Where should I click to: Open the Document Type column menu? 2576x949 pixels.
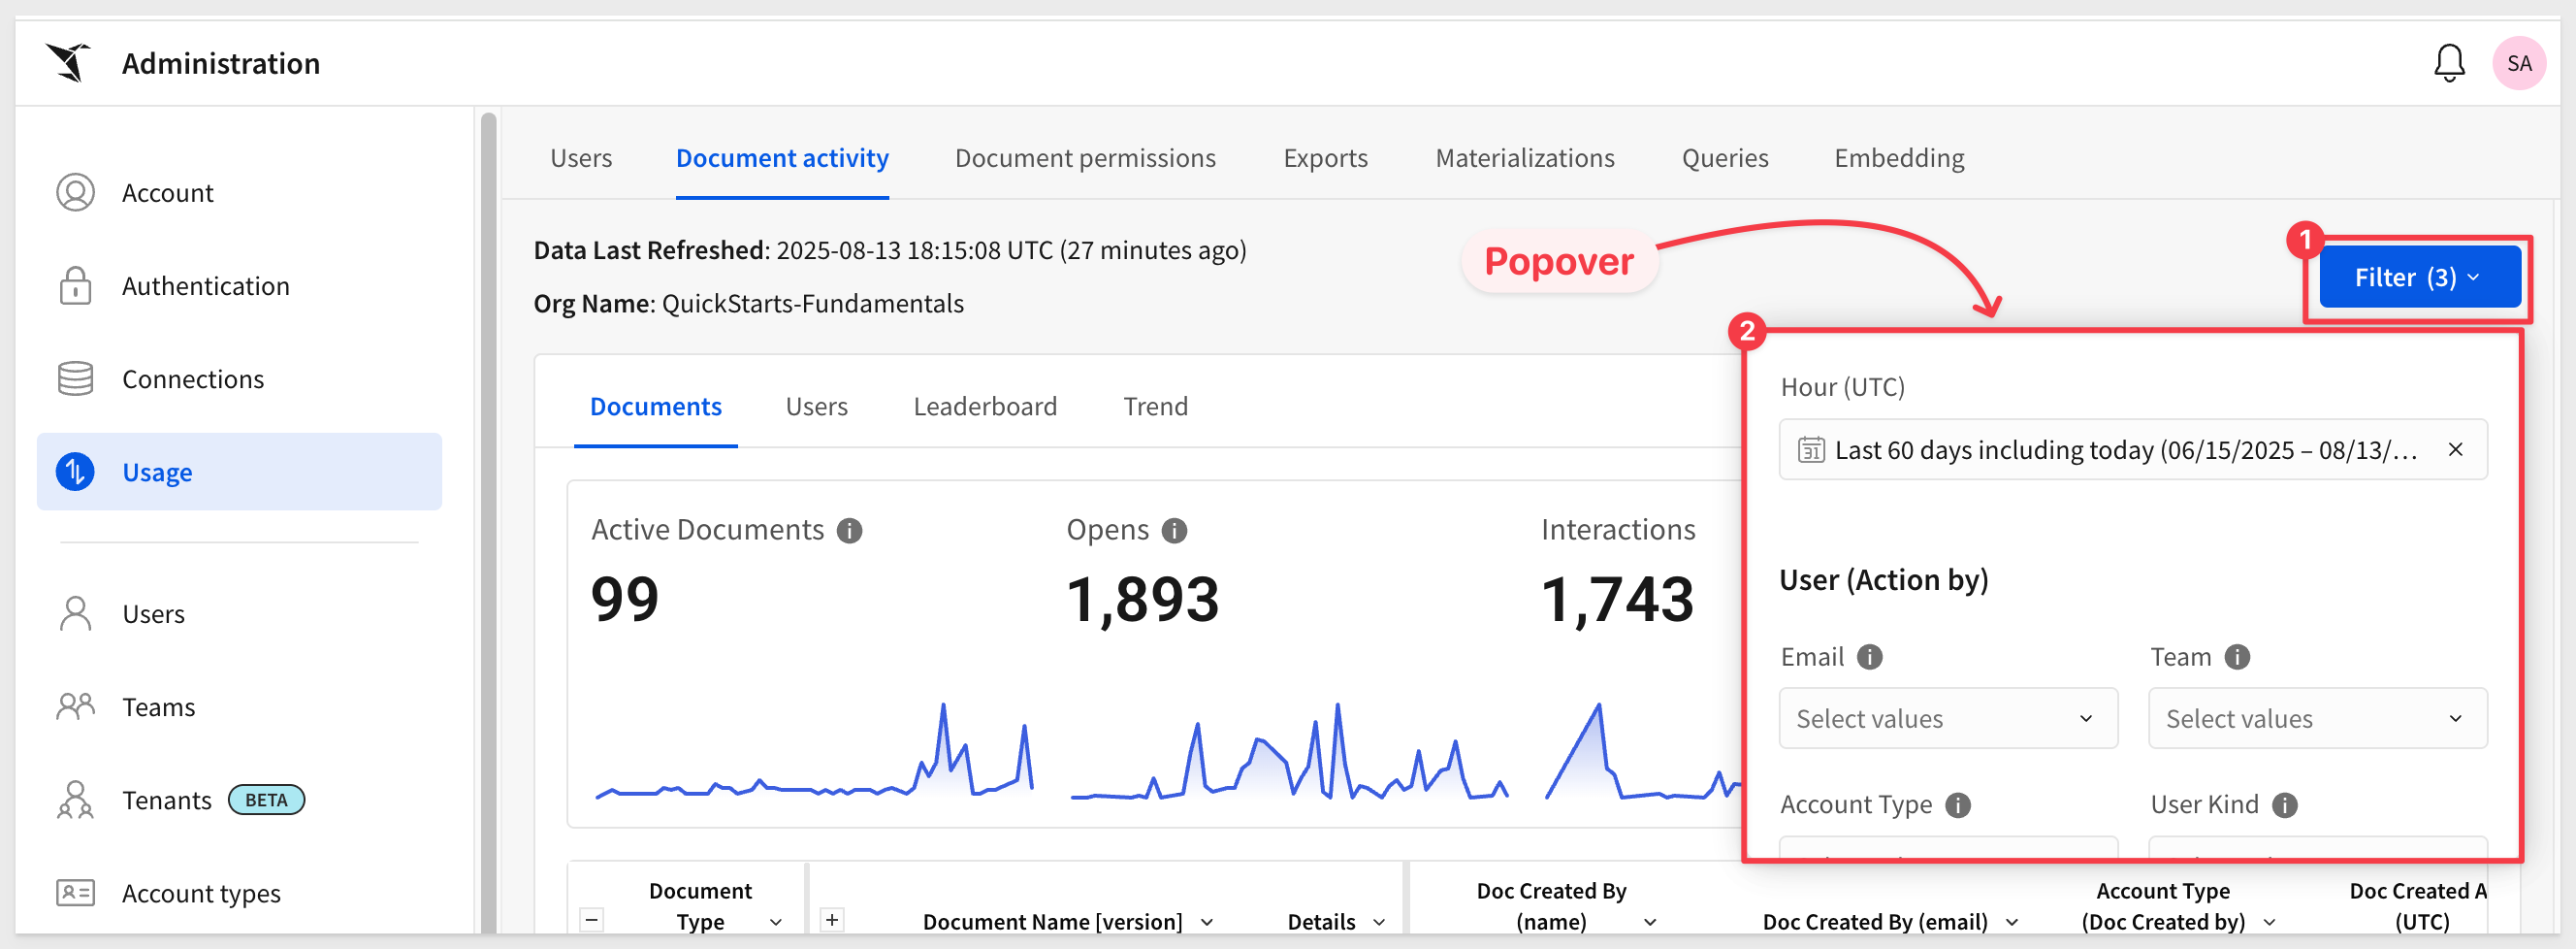[x=776, y=922]
